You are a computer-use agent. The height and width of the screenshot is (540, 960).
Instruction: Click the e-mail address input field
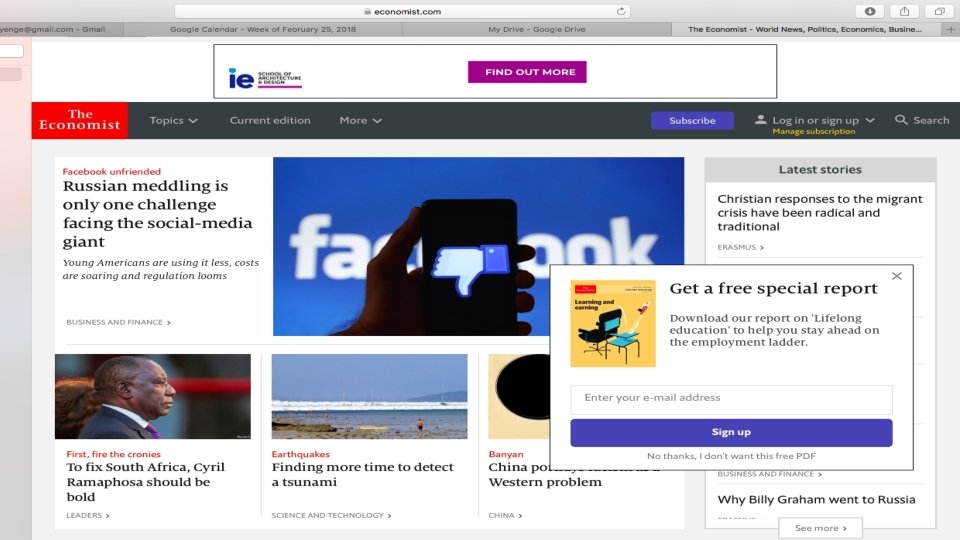point(731,398)
